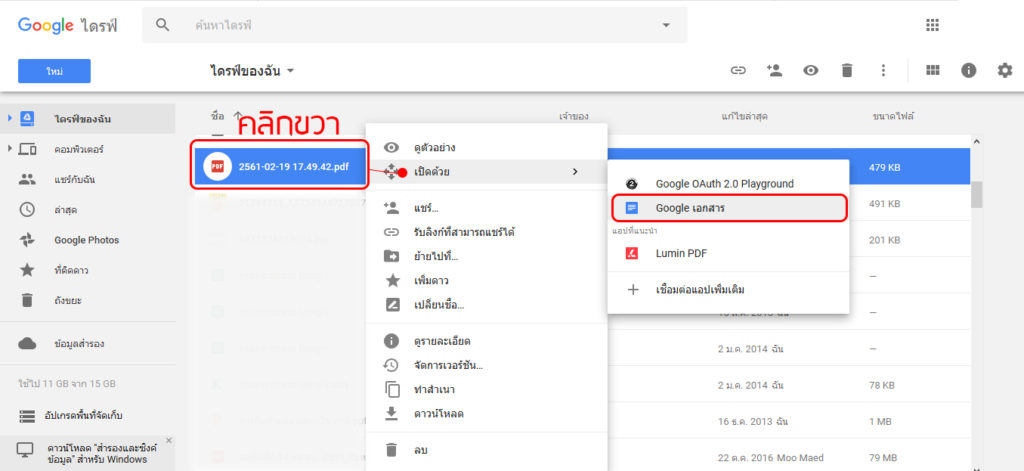Expand the คอมพิวเตอร์ tree arrow in sidebar
1024x471 pixels.
pyautogui.click(x=9, y=149)
